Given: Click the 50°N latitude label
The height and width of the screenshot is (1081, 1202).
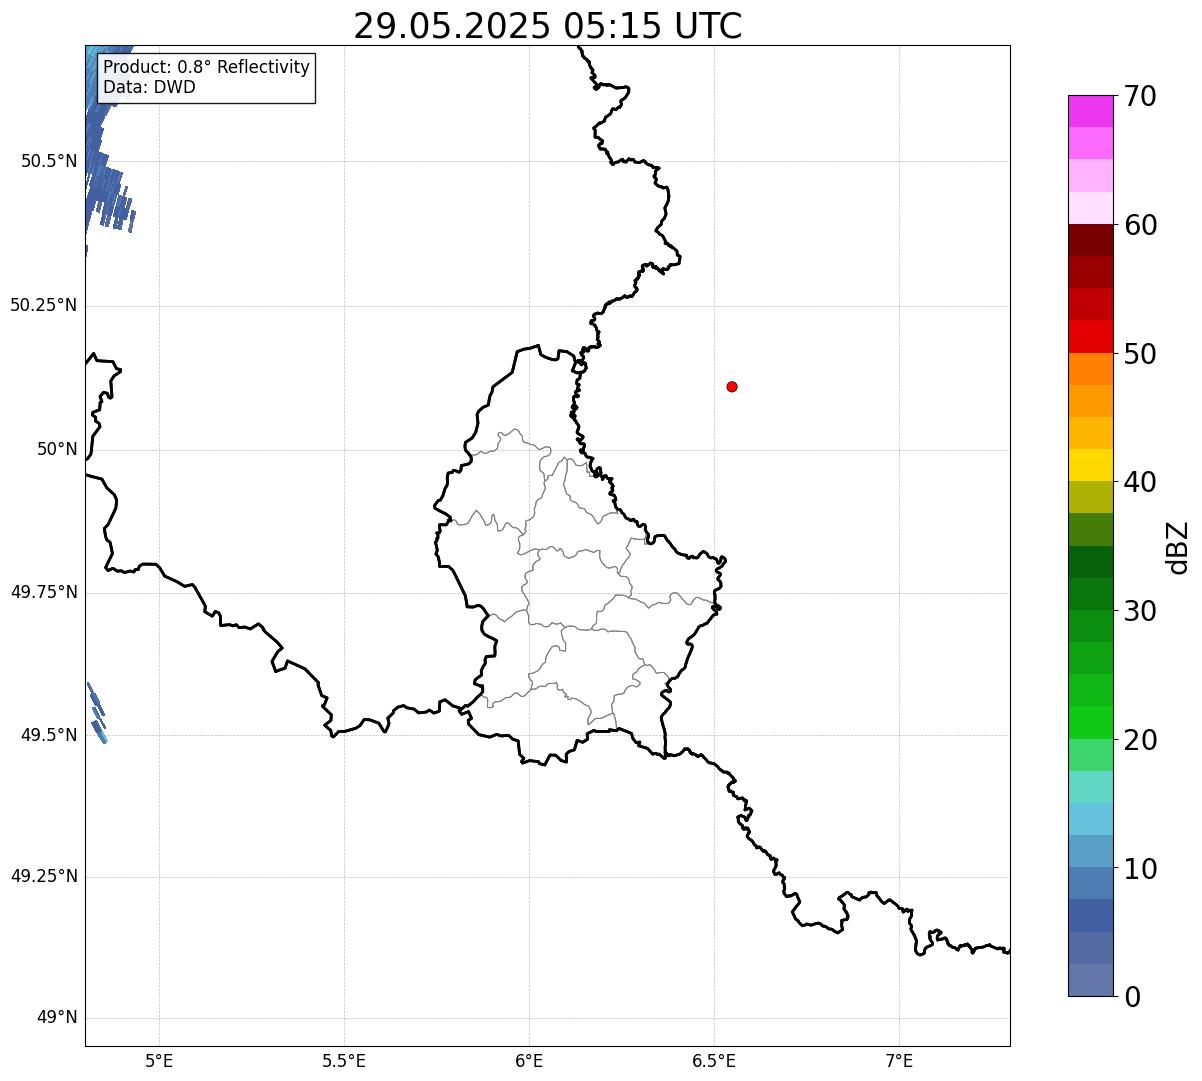Looking at the screenshot, I should [57, 449].
